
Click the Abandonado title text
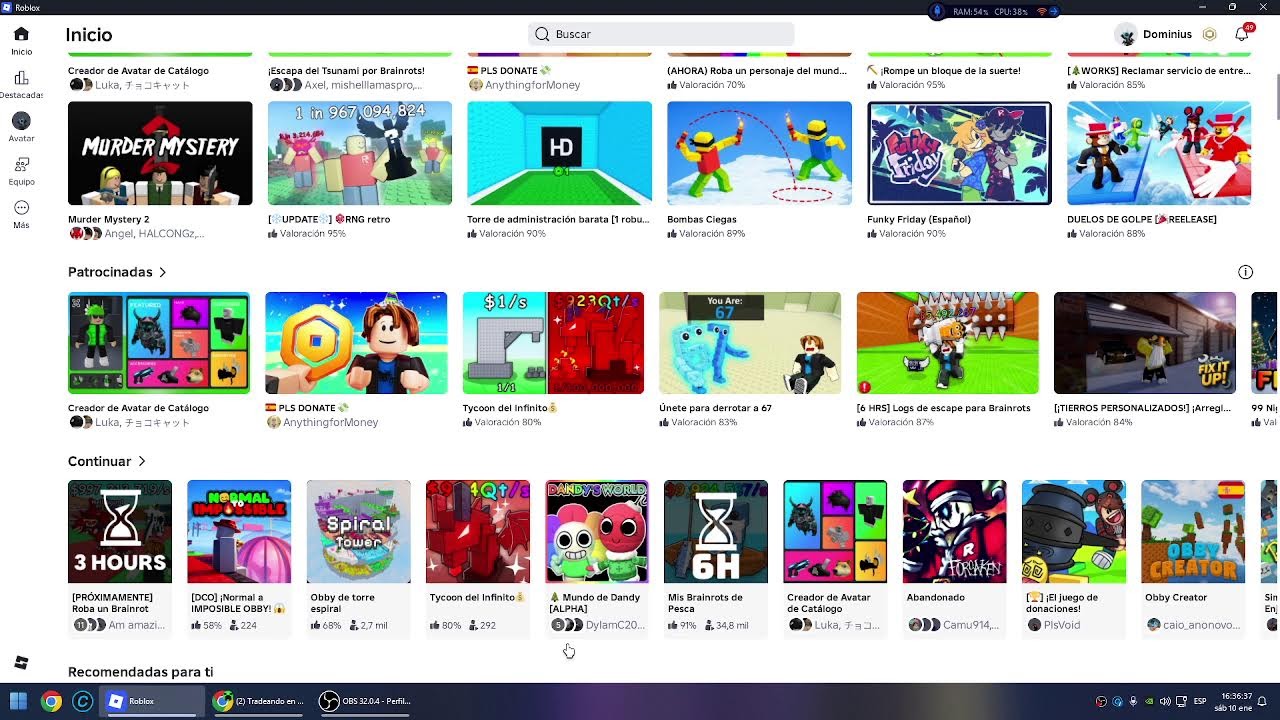(936, 597)
